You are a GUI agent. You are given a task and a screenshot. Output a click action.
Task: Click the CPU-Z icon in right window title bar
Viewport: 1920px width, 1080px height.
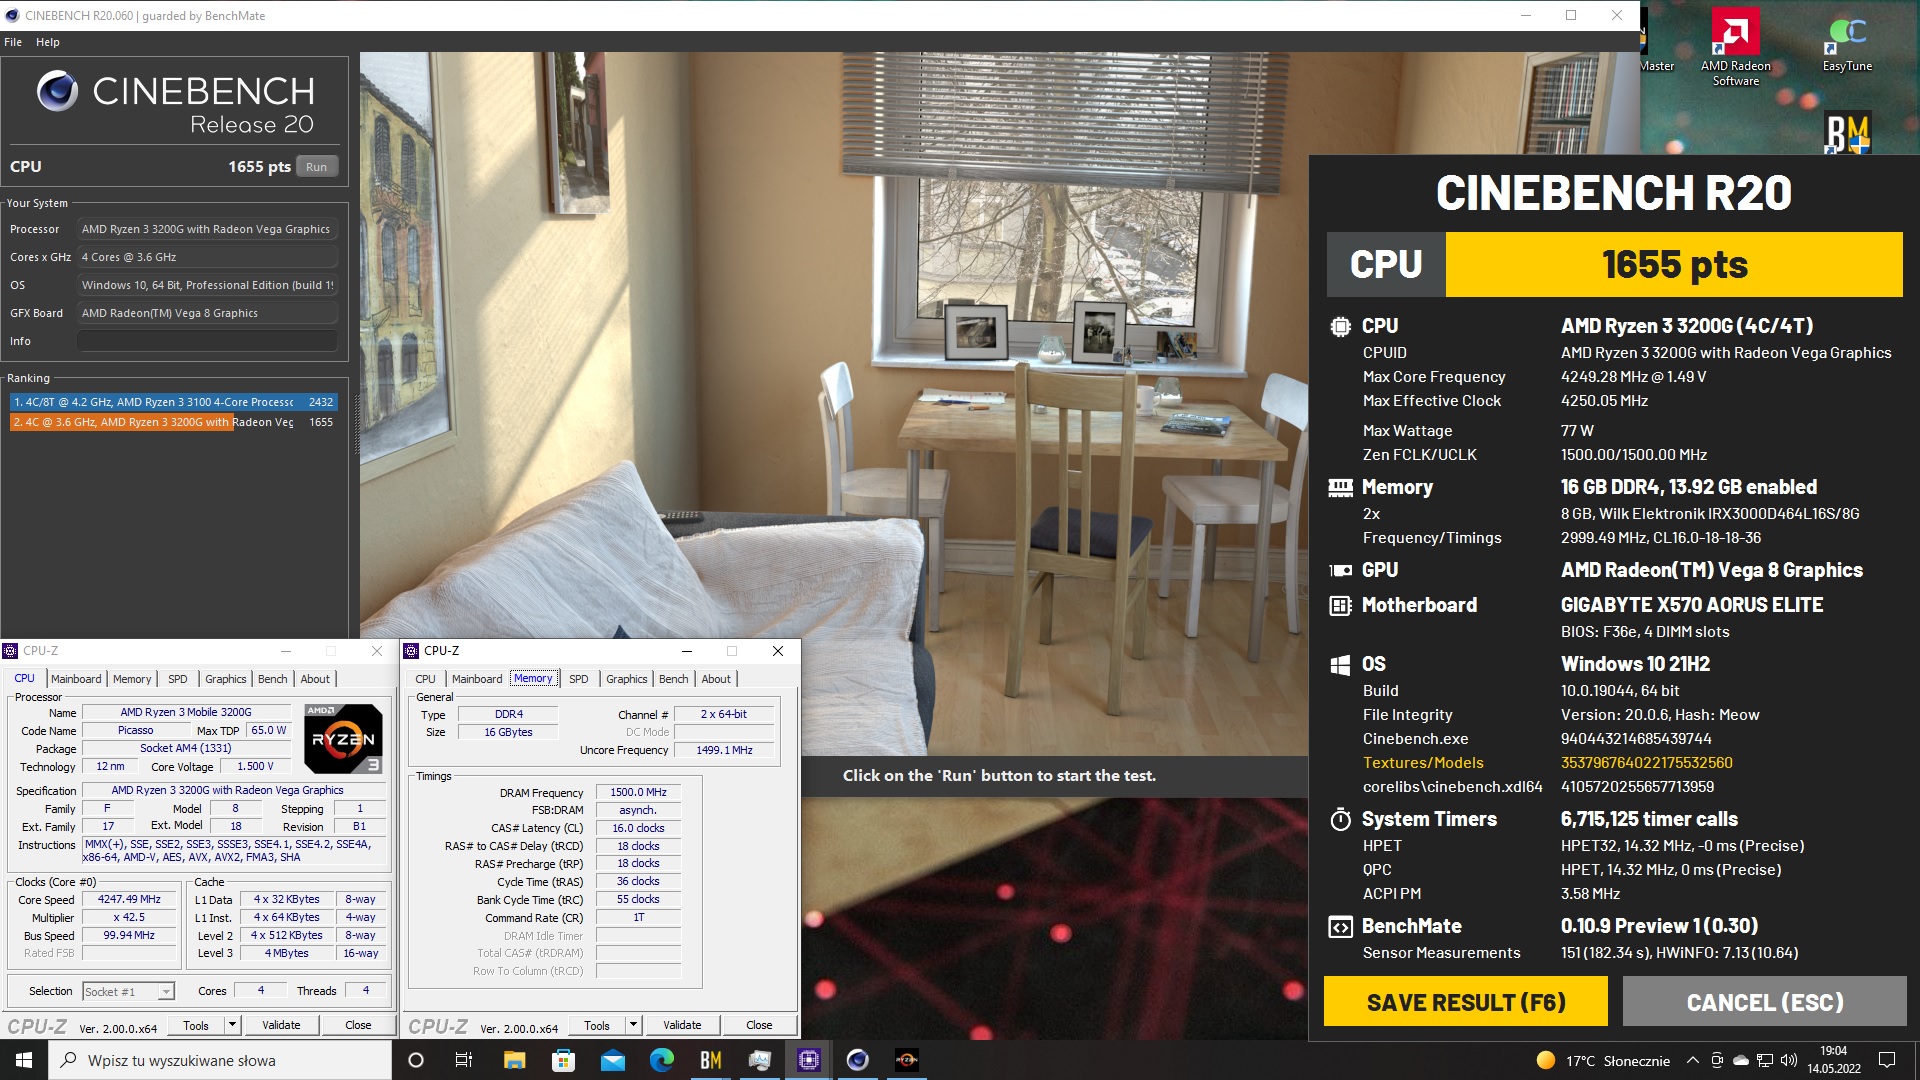click(411, 651)
